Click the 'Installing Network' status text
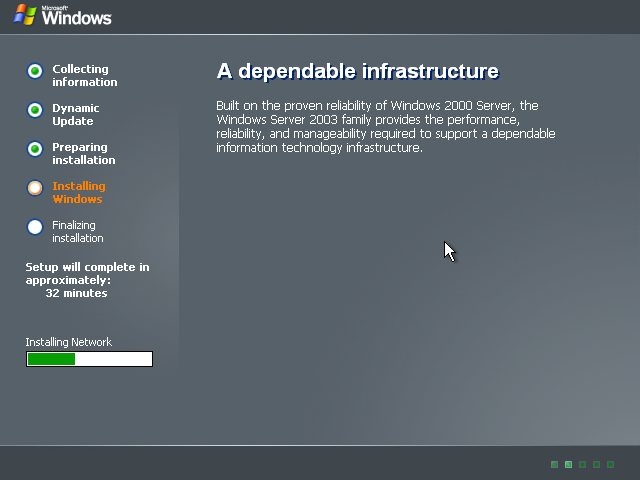The height and width of the screenshot is (480, 640). (69, 342)
